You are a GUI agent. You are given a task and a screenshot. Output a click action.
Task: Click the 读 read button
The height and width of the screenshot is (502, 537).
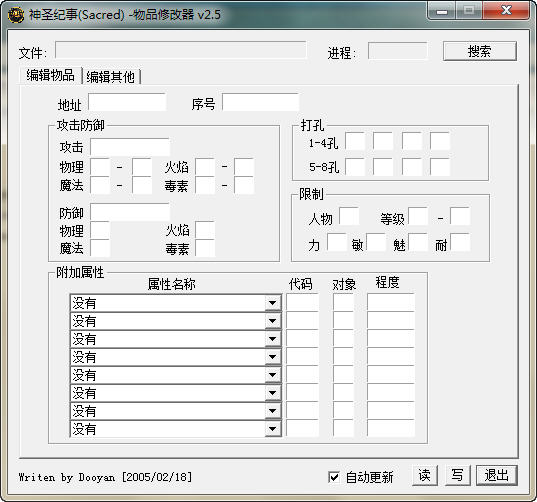click(x=424, y=475)
